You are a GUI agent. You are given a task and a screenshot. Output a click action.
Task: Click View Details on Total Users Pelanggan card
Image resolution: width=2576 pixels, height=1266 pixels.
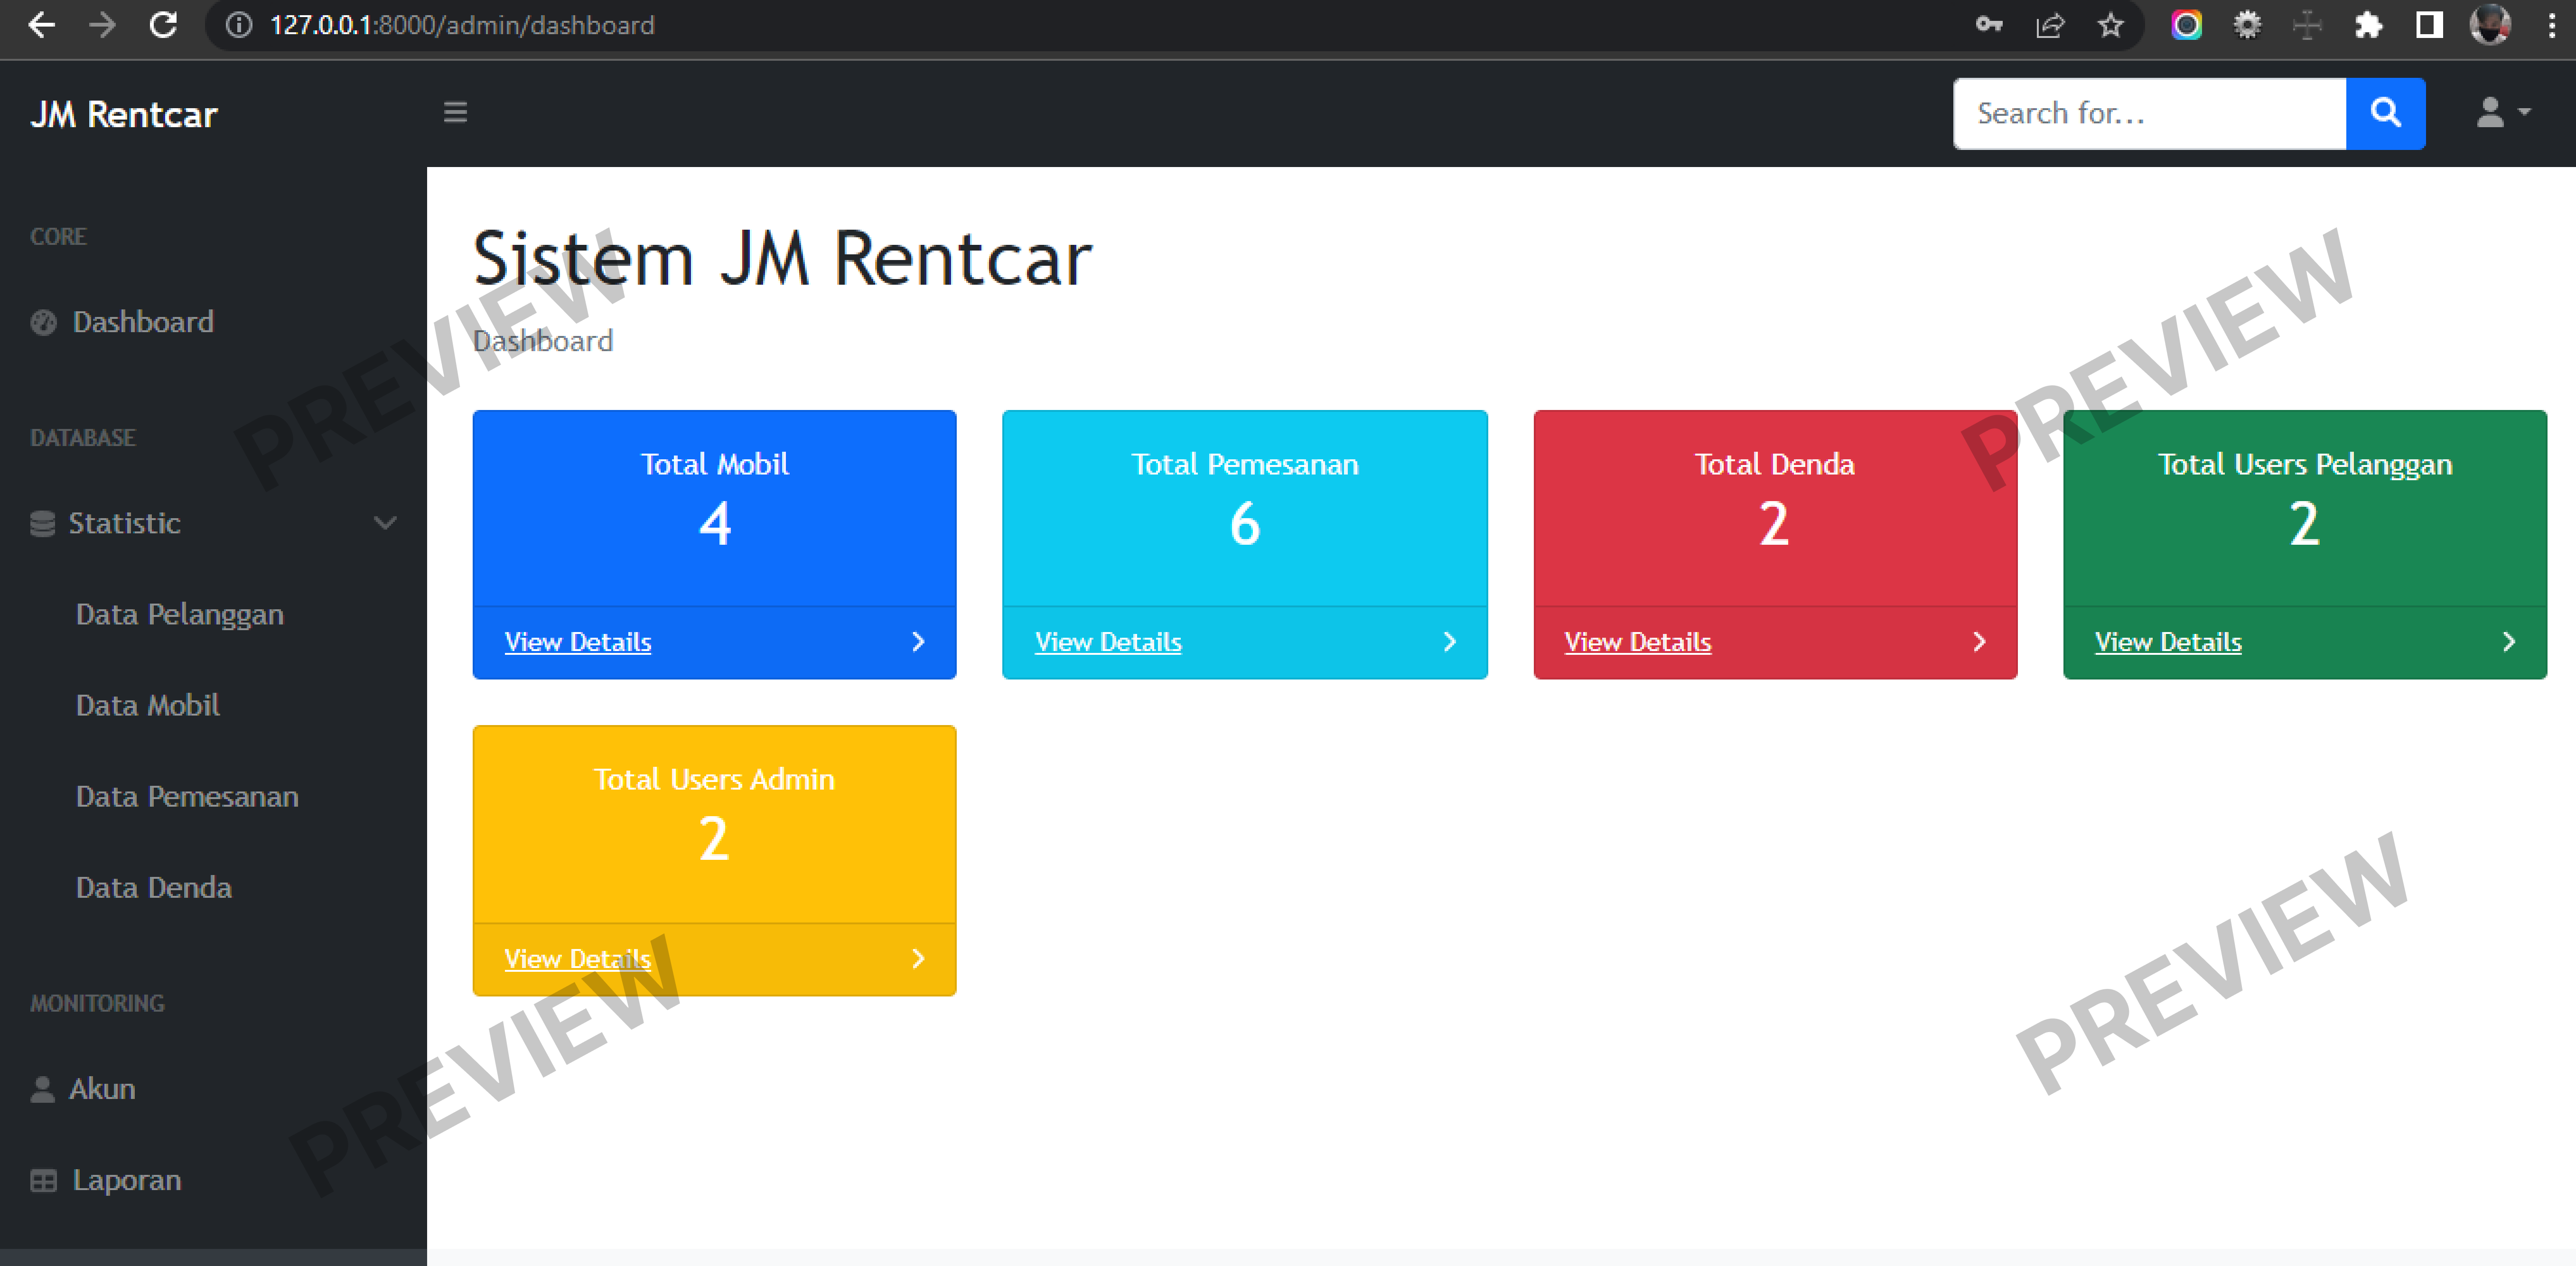click(2168, 642)
